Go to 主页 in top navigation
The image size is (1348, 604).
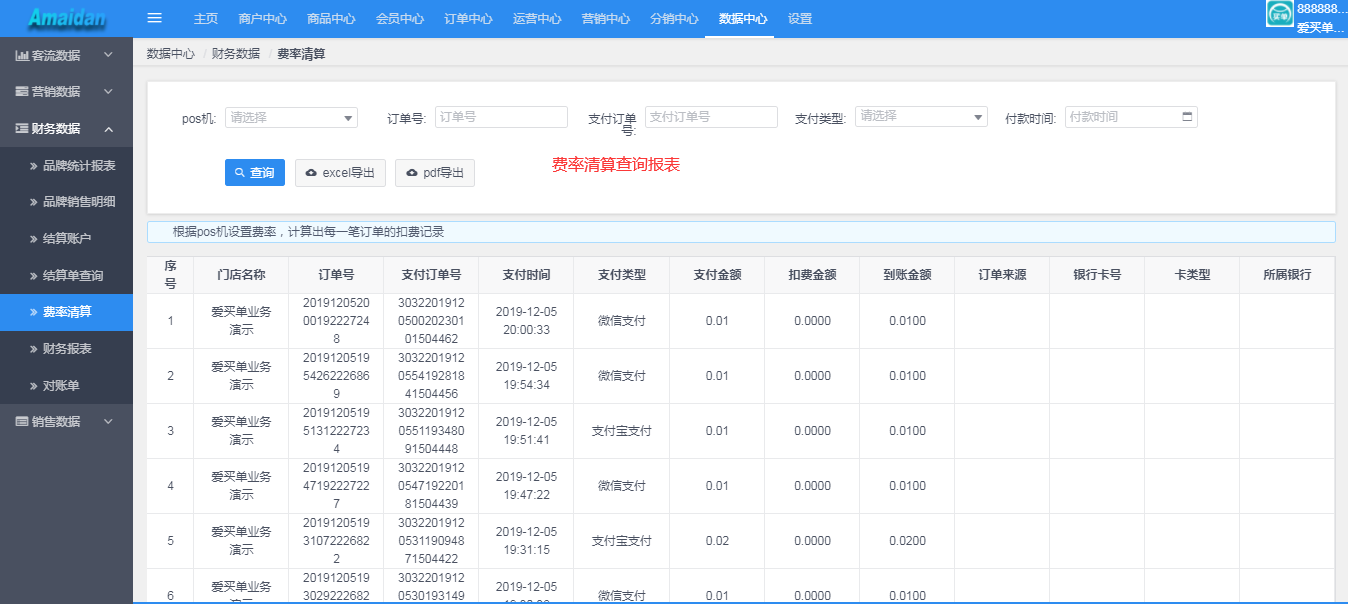coord(206,19)
